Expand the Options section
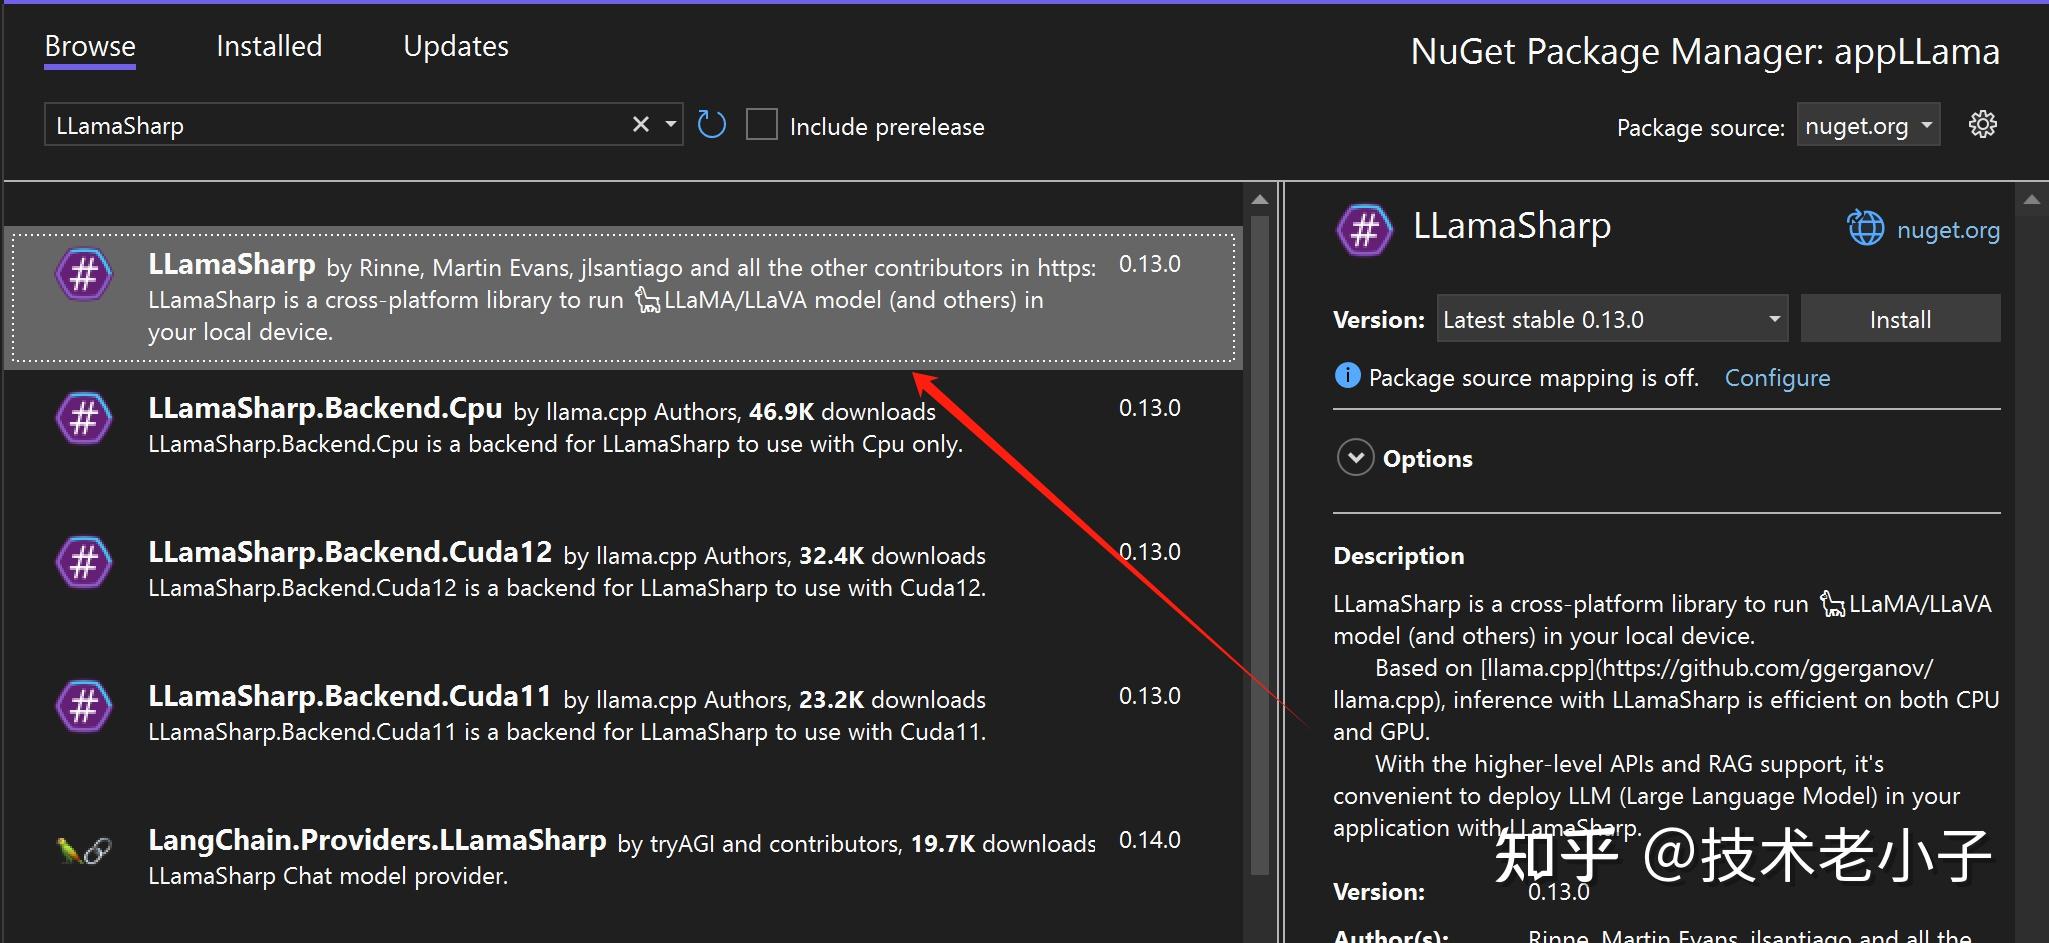The width and height of the screenshot is (2049, 943). point(1355,458)
